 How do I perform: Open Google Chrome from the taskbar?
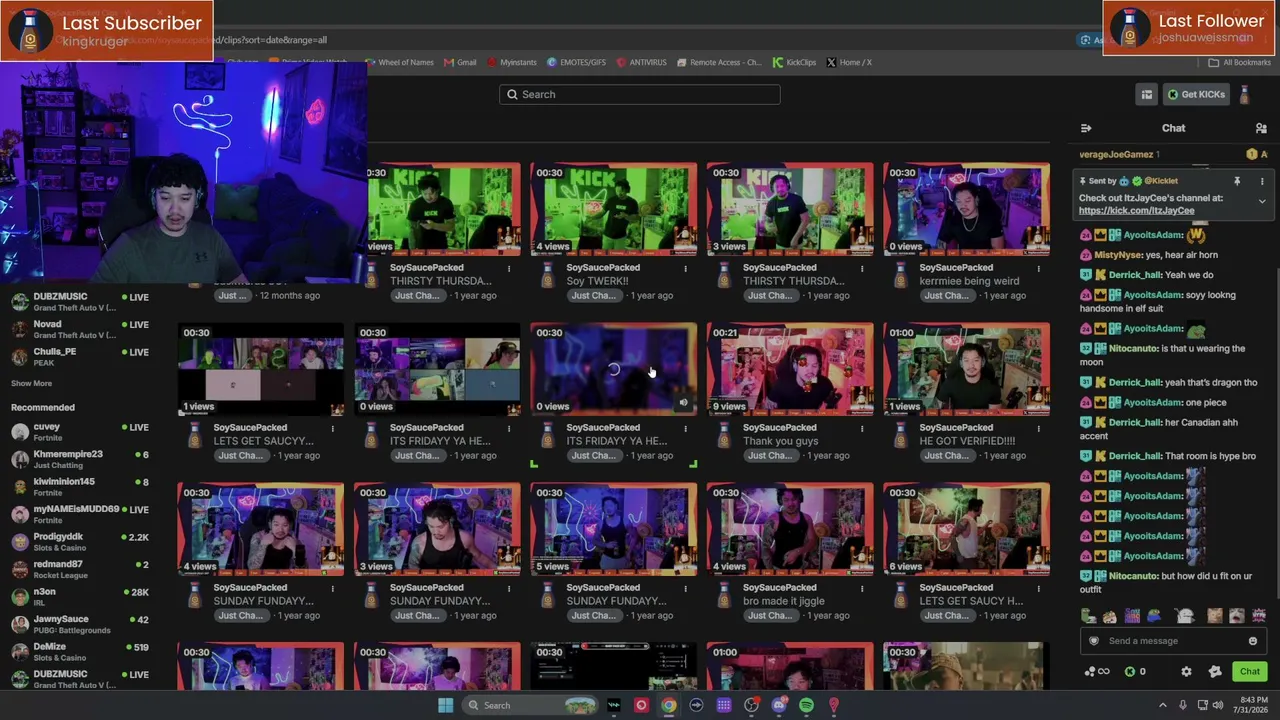coord(669,705)
